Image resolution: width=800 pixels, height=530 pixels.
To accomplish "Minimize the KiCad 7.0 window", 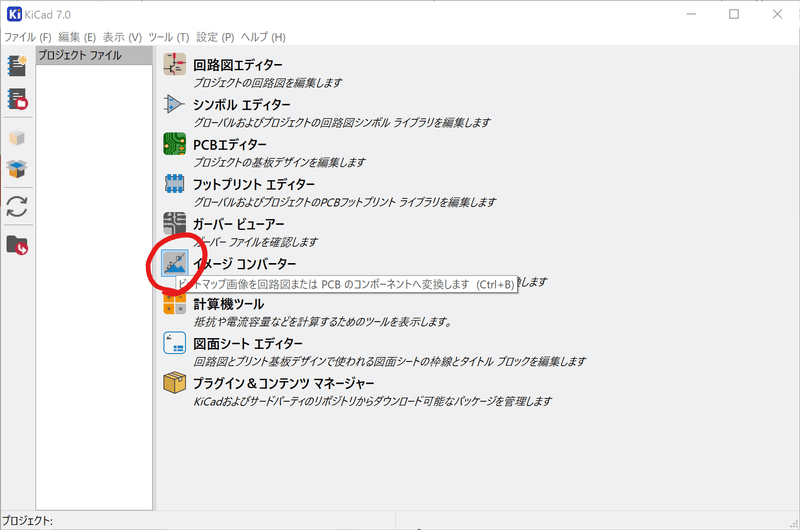I will pos(691,14).
